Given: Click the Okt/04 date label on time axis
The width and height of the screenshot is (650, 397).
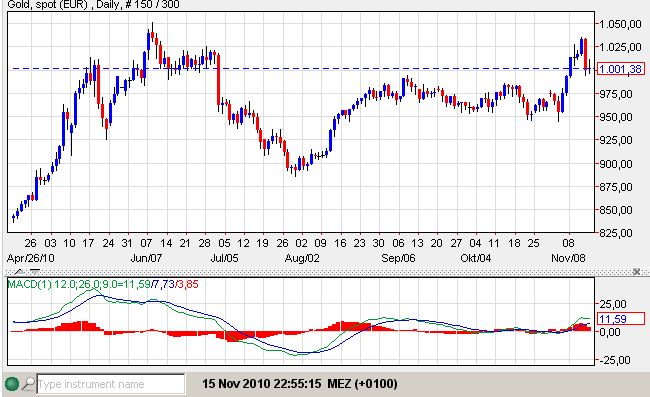Looking at the screenshot, I should point(475,258).
